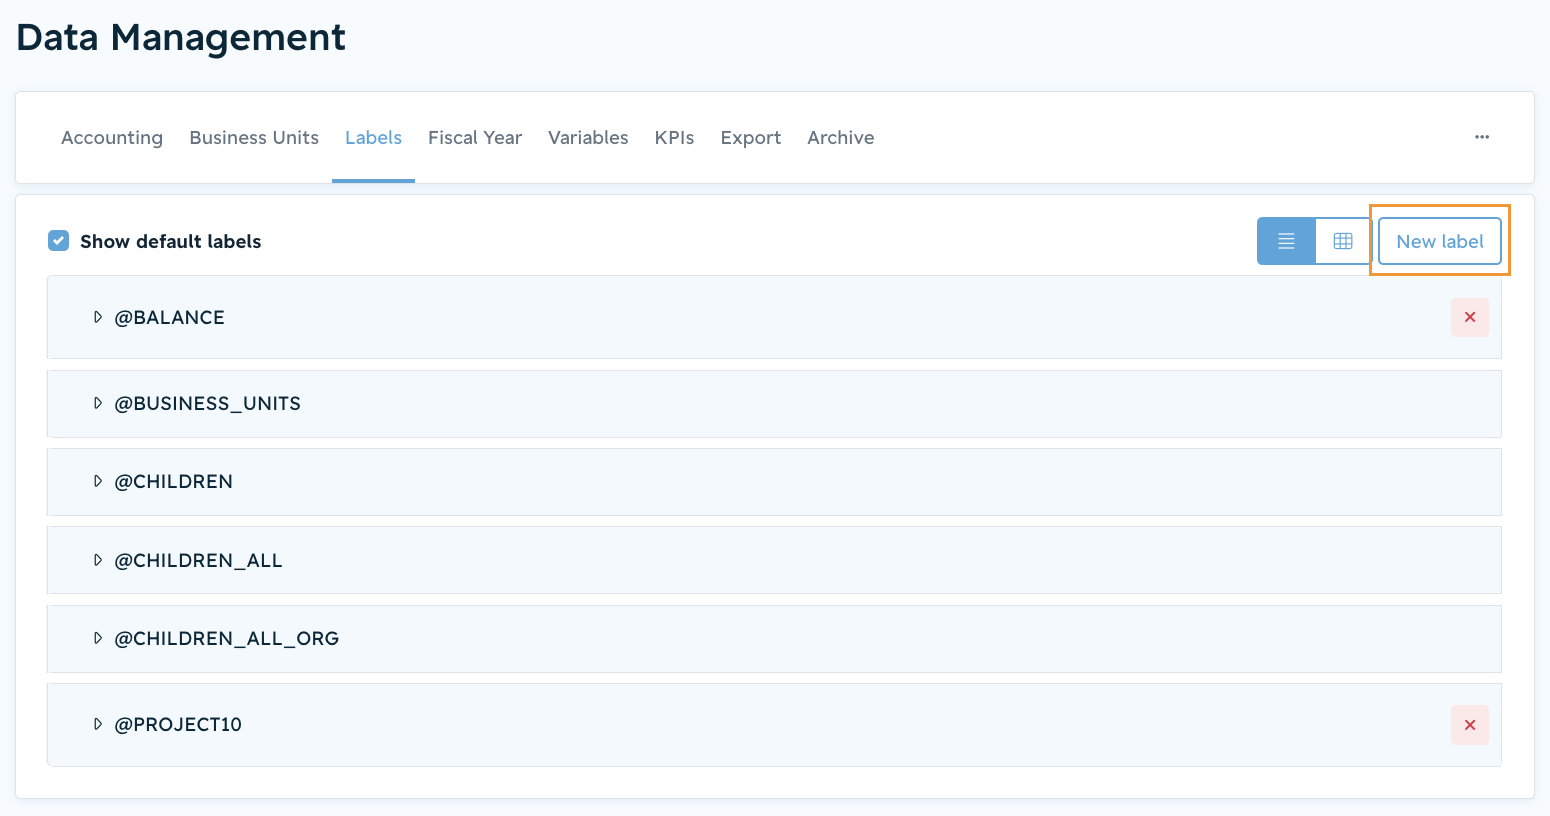Click the Show default labels text
This screenshot has height=816, width=1550.
(170, 241)
